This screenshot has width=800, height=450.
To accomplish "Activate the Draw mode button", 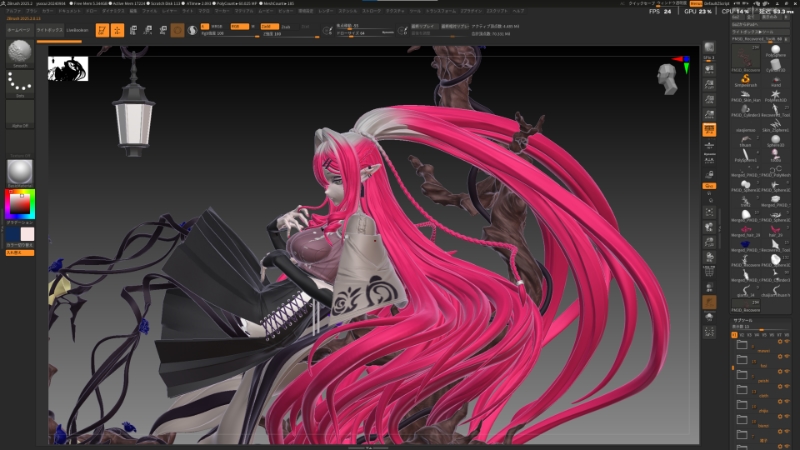I will (118, 30).
